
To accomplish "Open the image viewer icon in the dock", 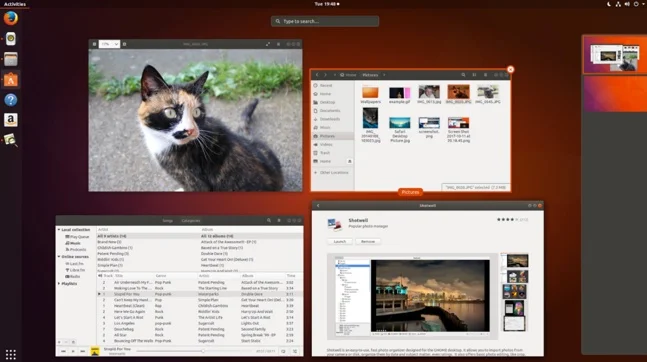I will (x=11, y=140).
